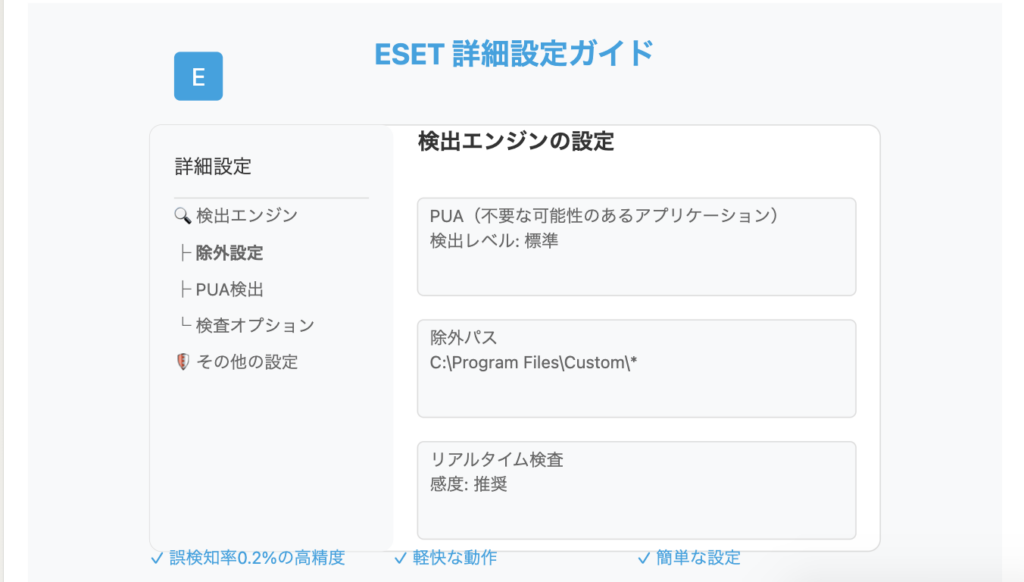Screen dimensions: 1024x582
Task: Click the checkmark before 簡単な設定
Action: pyautogui.click(x=644, y=558)
